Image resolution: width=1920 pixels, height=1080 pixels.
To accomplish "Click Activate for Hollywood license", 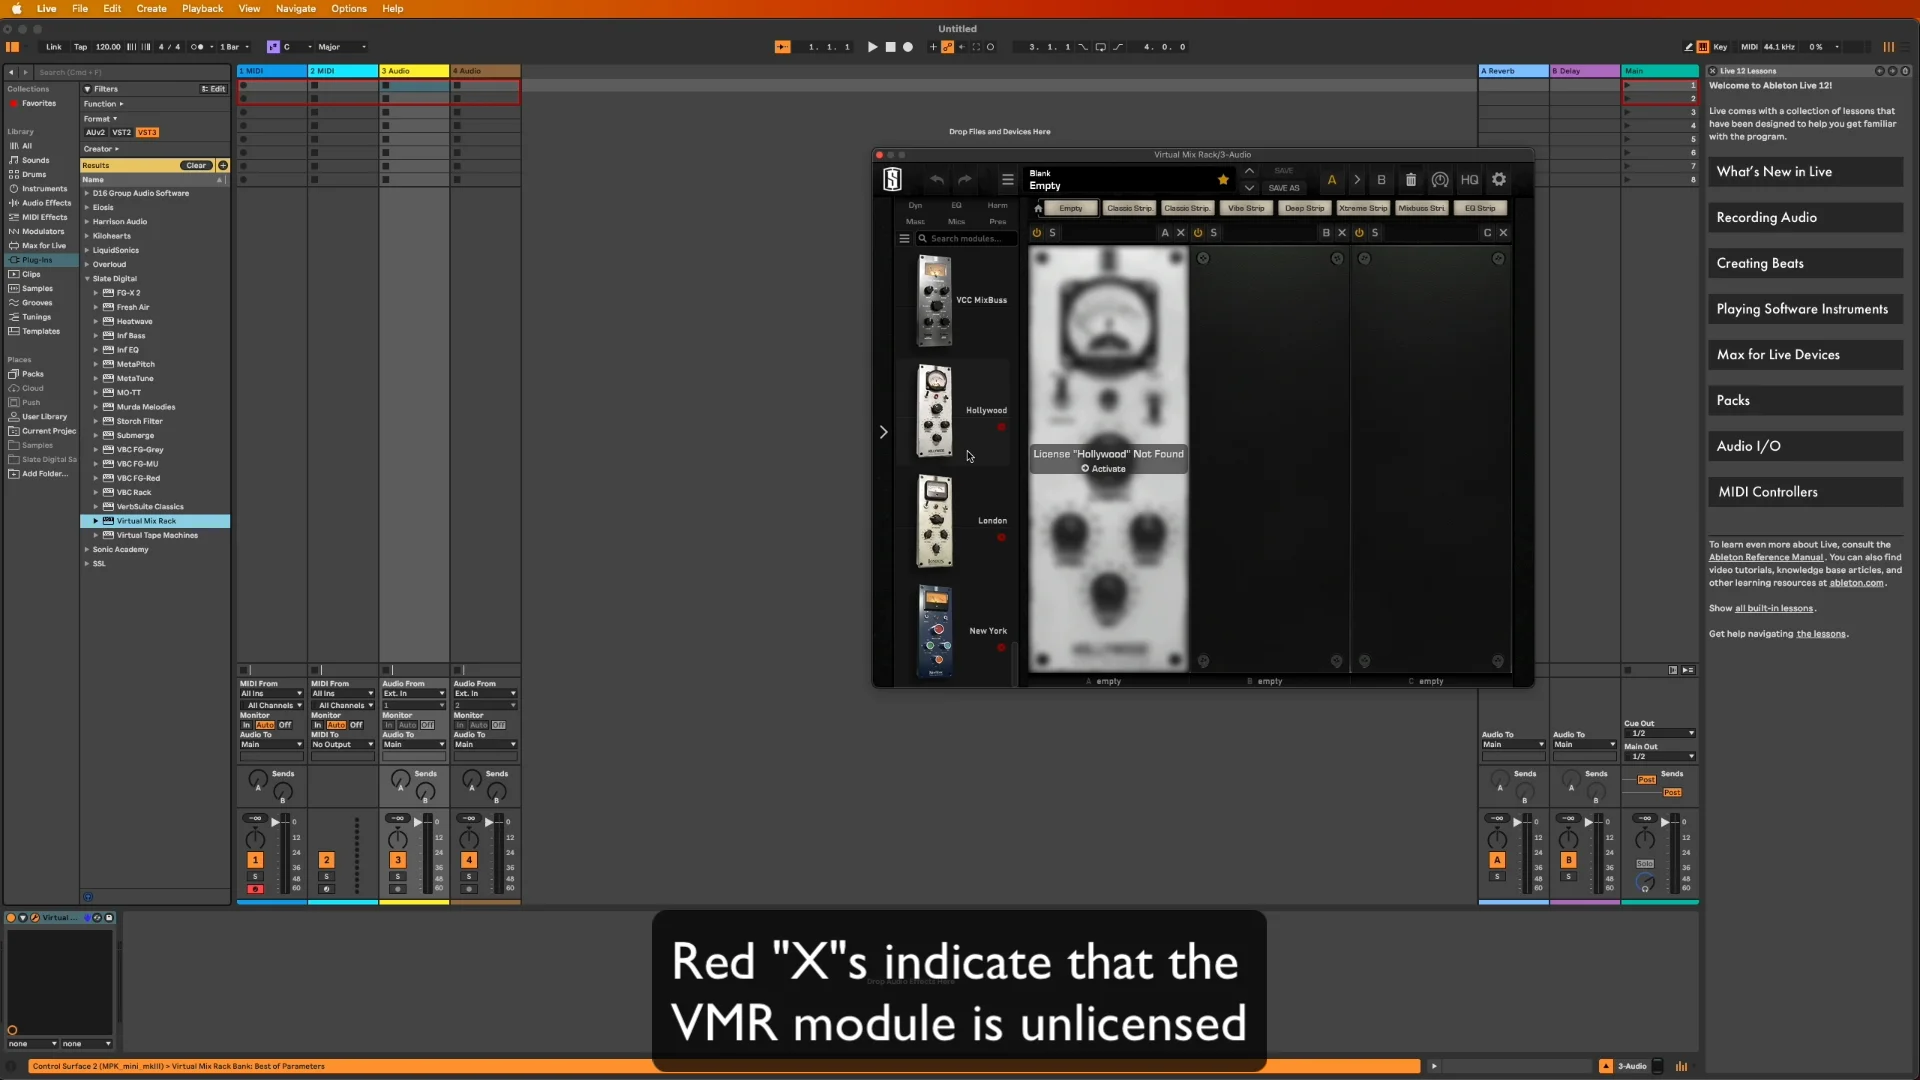I will pos(1103,469).
